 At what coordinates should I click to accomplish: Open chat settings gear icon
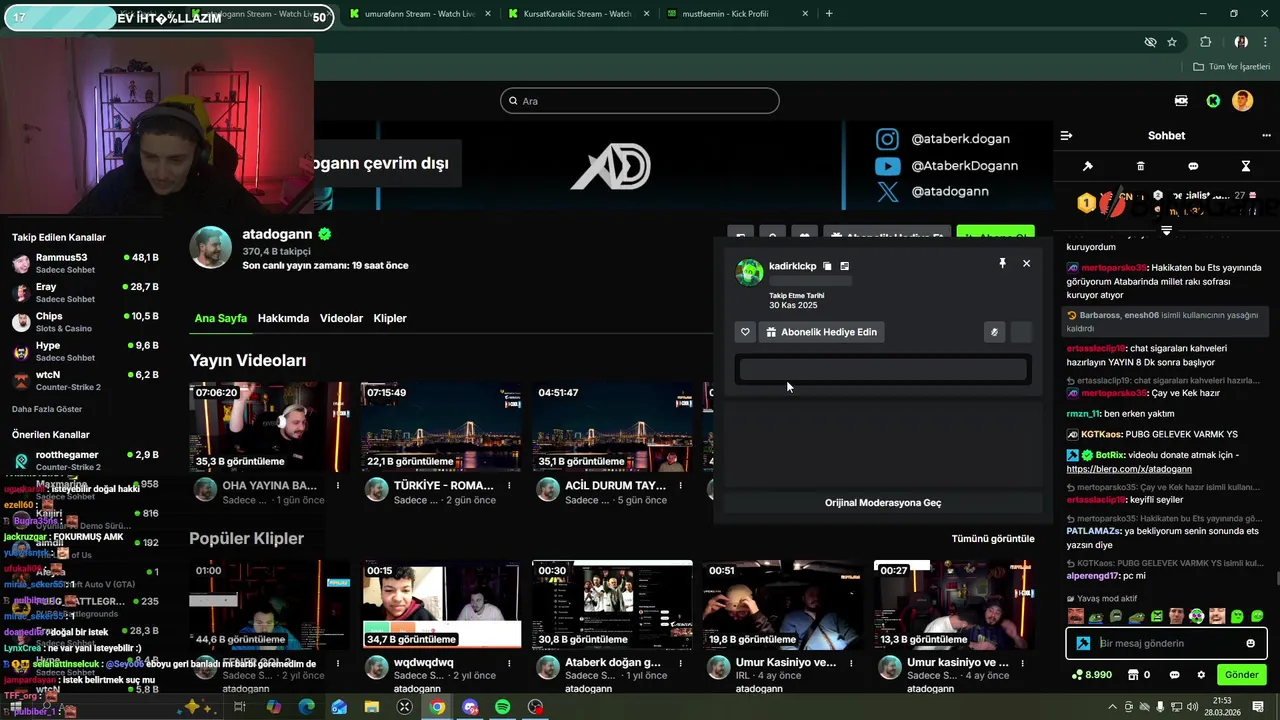pyautogui.click(x=1201, y=675)
